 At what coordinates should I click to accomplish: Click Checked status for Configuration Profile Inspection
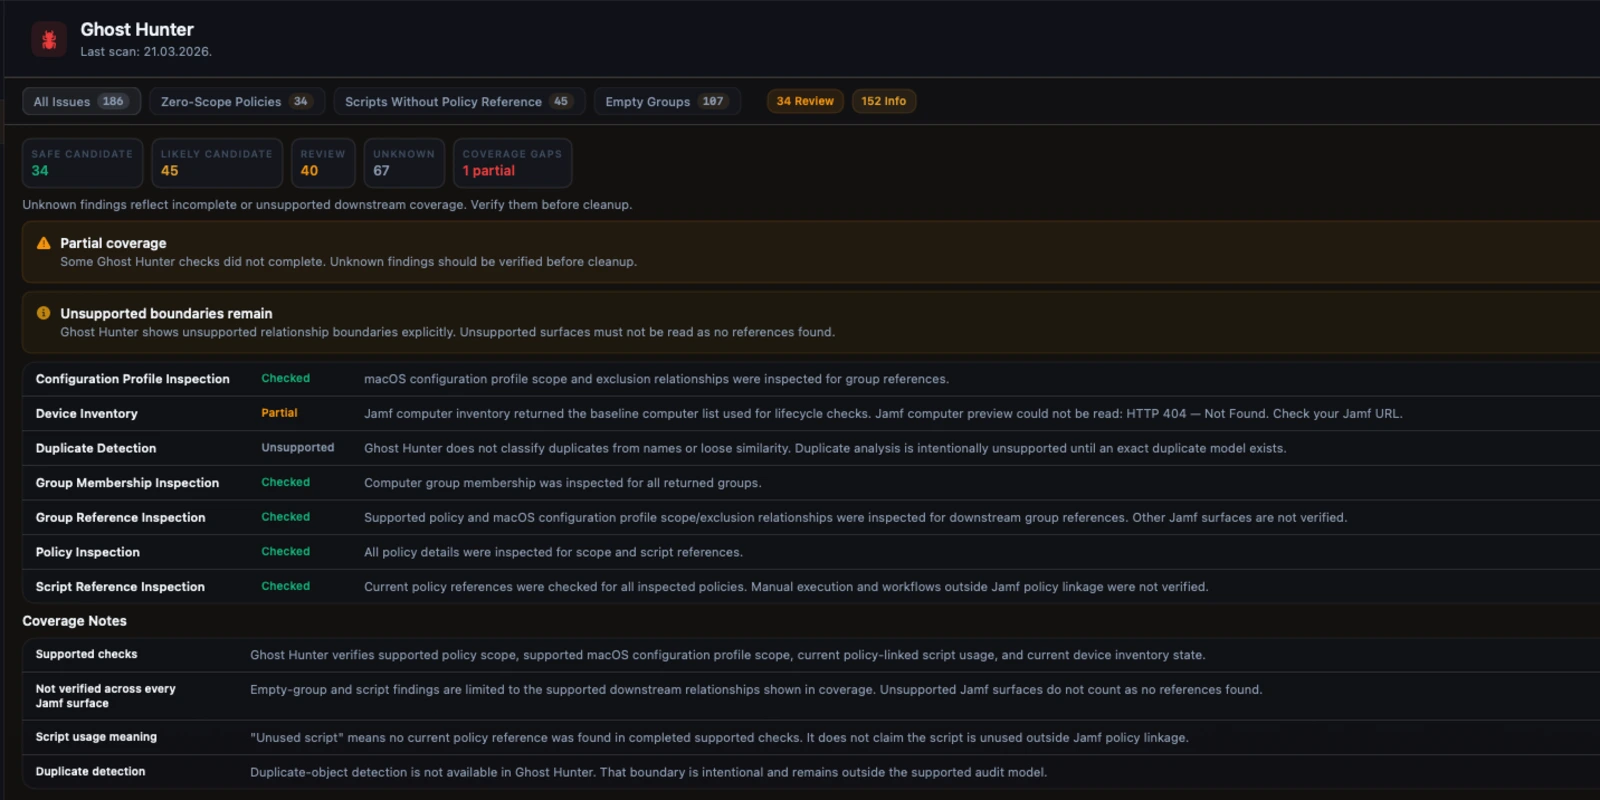[286, 378]
